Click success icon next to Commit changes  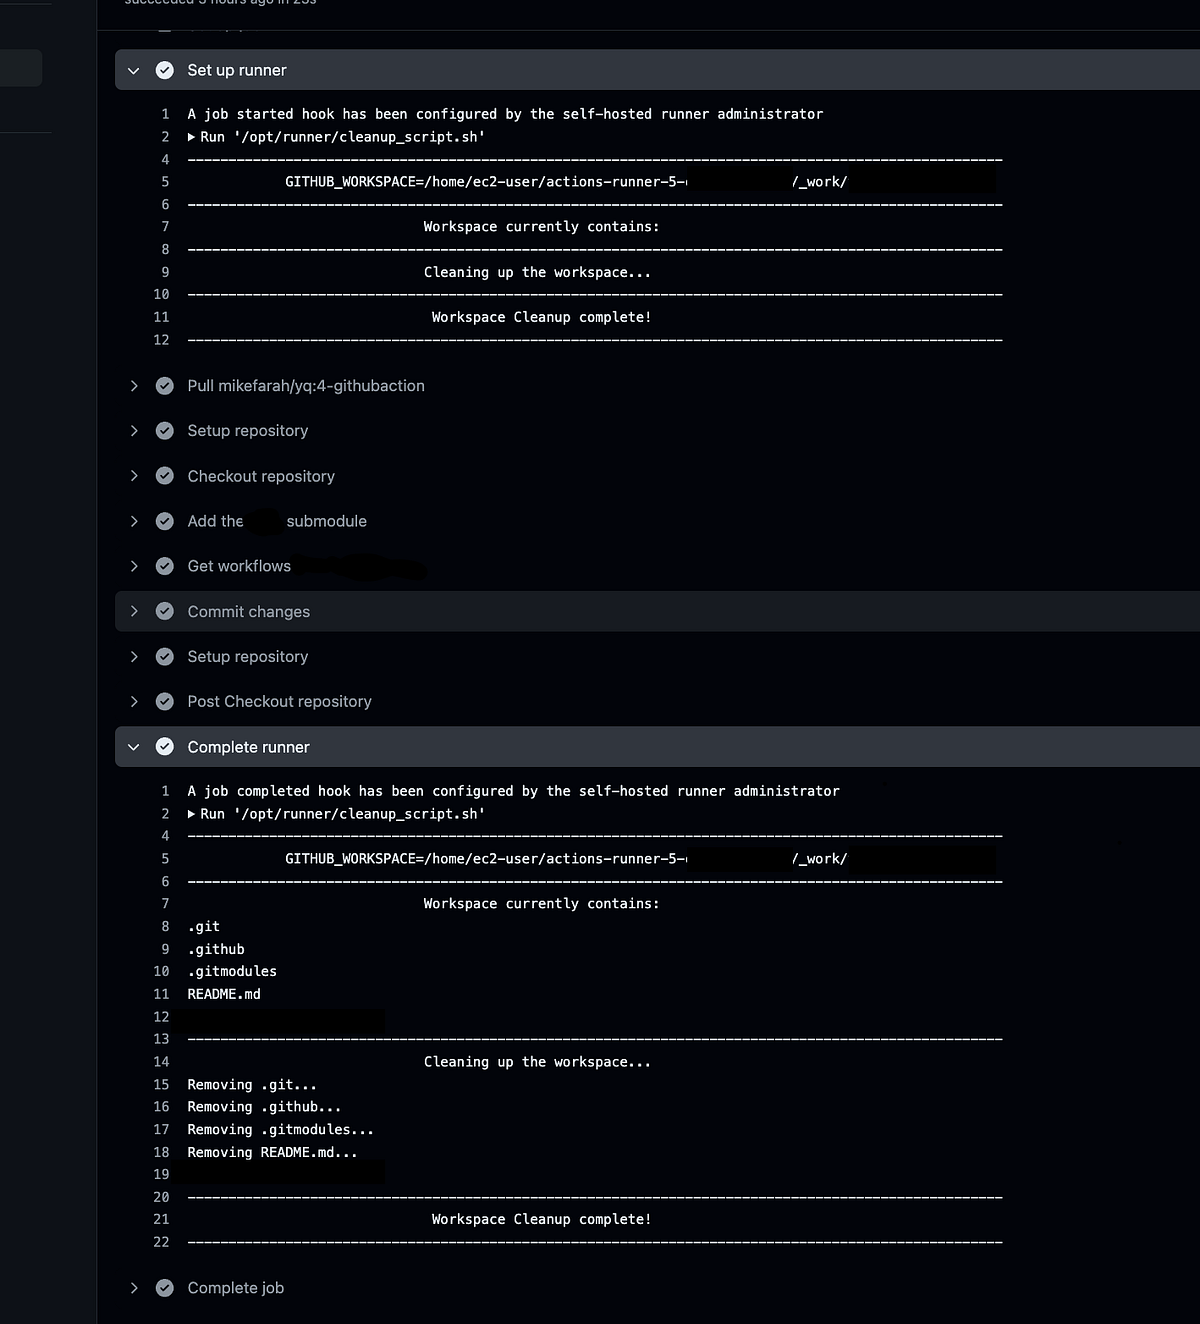coord(164,611)
